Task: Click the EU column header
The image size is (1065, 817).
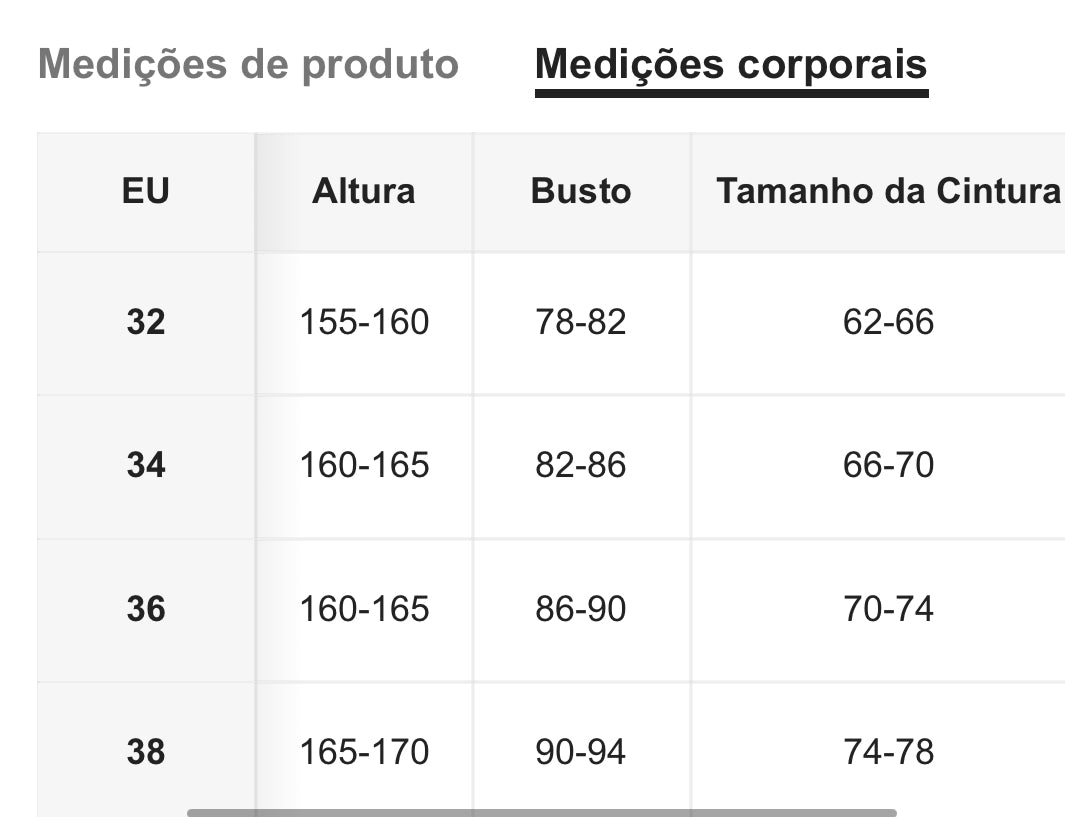Action: tap(146, 191)
